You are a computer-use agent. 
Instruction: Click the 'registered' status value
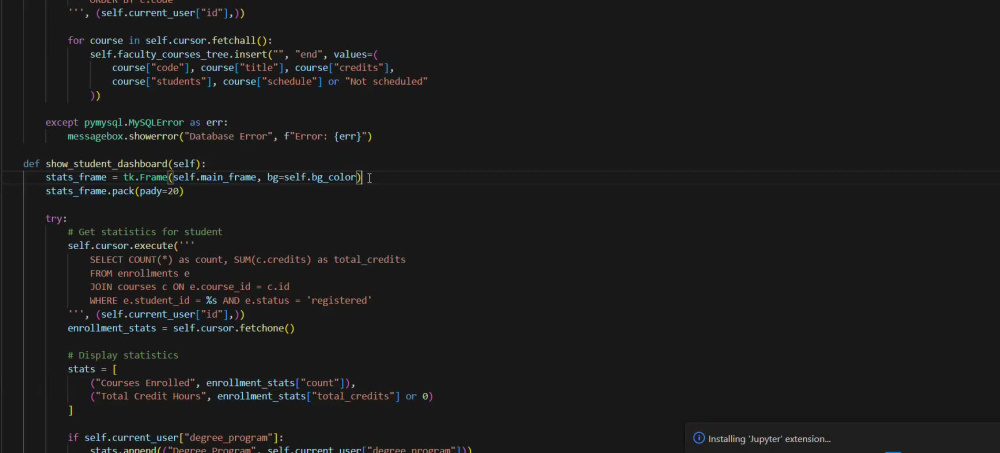[x=339, y=301]
